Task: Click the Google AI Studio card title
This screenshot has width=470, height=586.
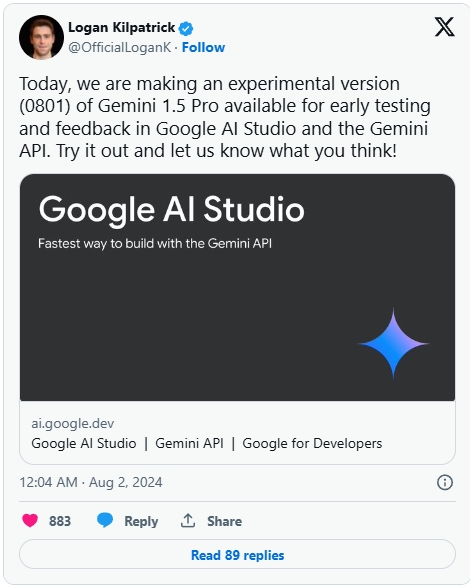Action: click(x=207, y=443)
